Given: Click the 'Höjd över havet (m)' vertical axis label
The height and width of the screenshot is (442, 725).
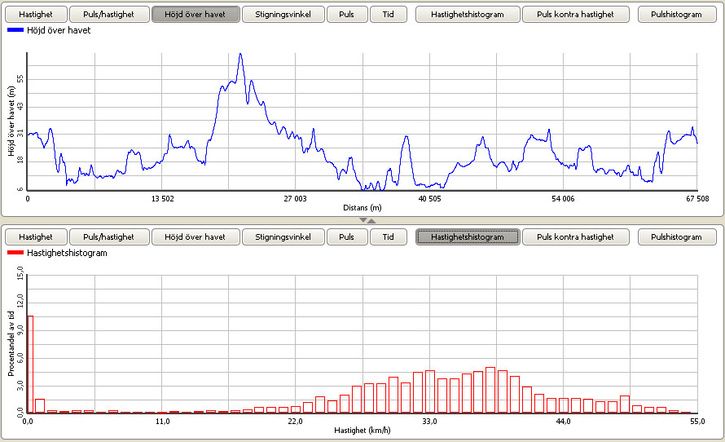Looking at the screenshot, I should tap(11, 121).
